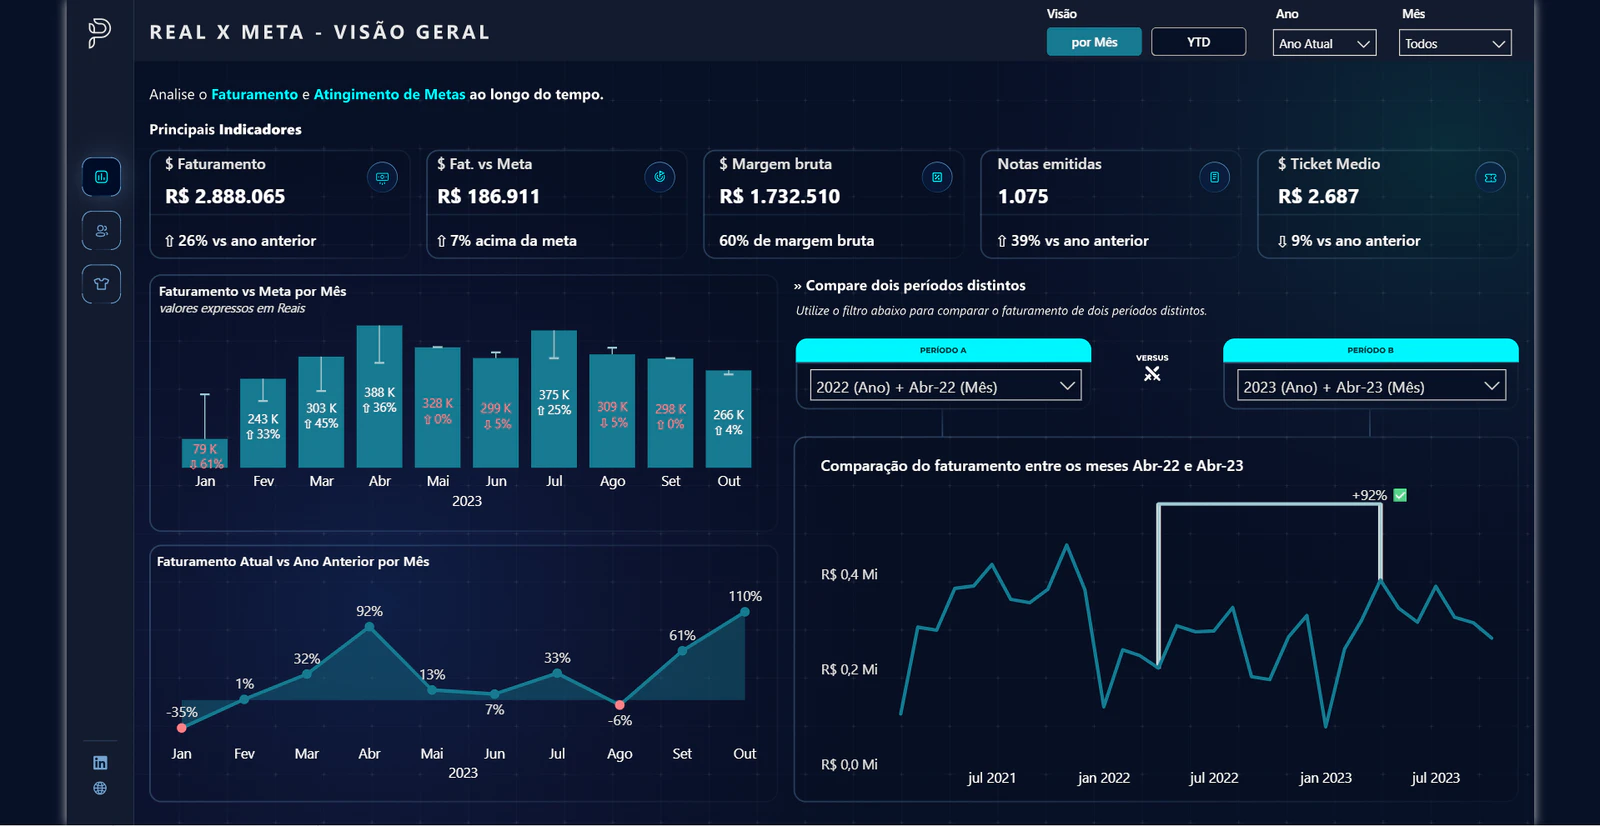This screenshot has width=1600, height=826.
Task: Click the 'Compare dois períodos distintos' heading
Action: click(916, 285)
